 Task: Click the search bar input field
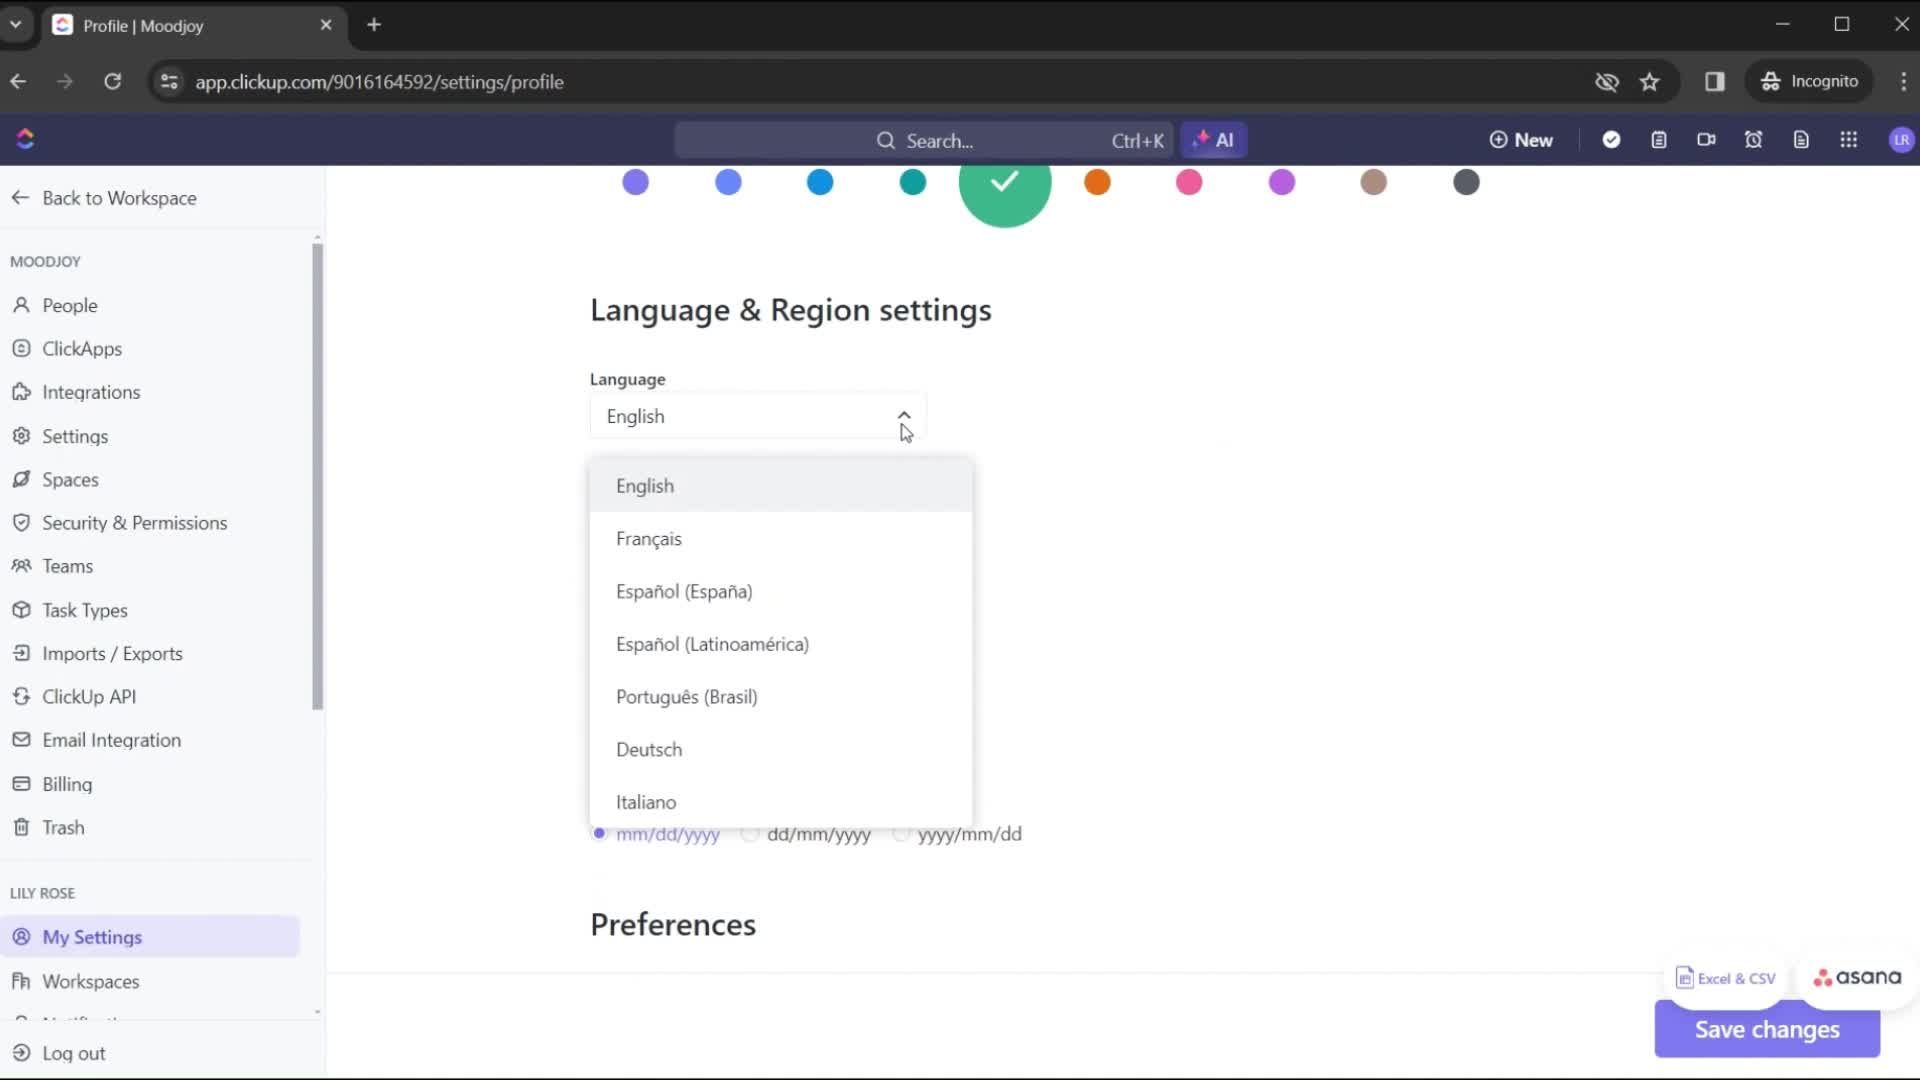click(x=1015, y=140)
